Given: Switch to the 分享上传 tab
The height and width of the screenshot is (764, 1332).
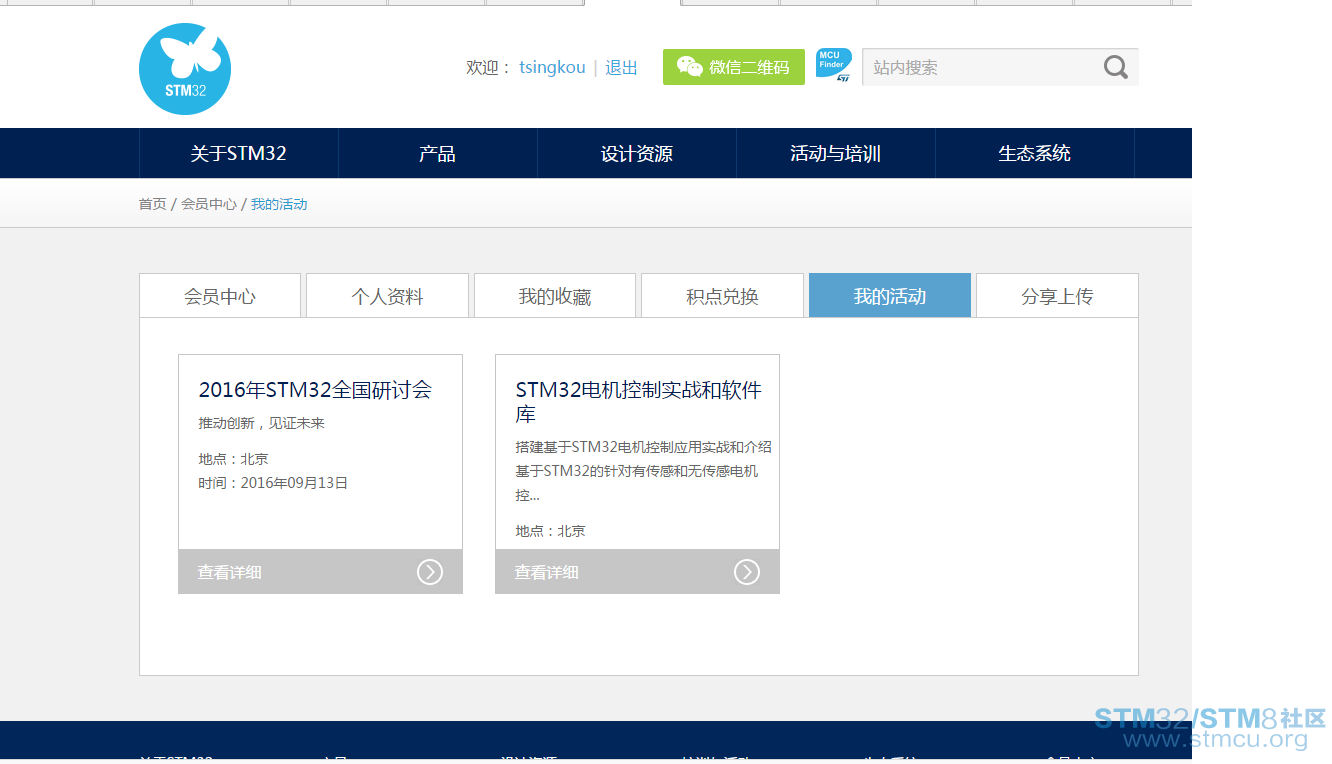Looking at the screenshot, I should click(x=1057, y=296).
